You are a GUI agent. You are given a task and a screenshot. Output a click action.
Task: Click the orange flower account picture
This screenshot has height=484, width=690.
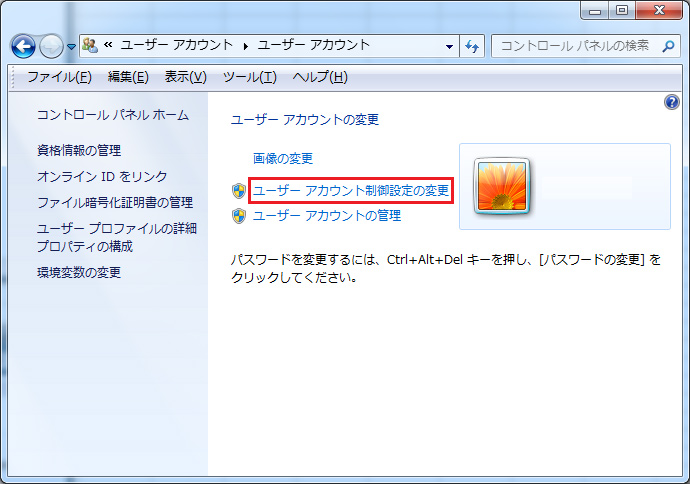502,186
